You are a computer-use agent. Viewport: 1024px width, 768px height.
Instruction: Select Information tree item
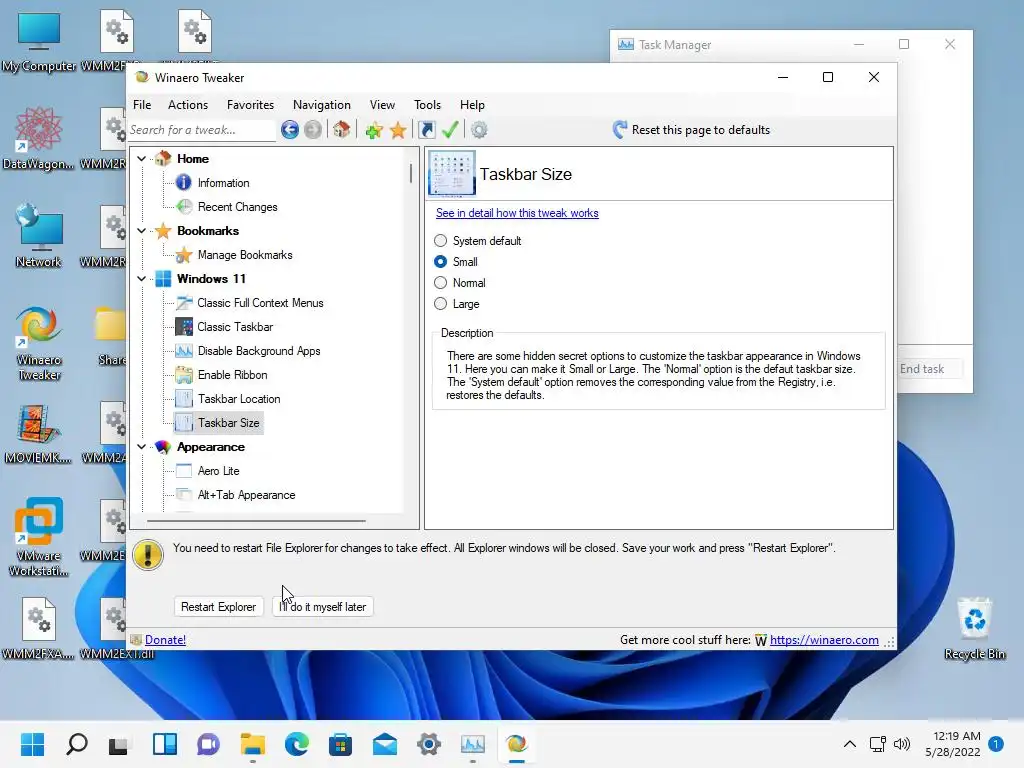tap(223, 183)
